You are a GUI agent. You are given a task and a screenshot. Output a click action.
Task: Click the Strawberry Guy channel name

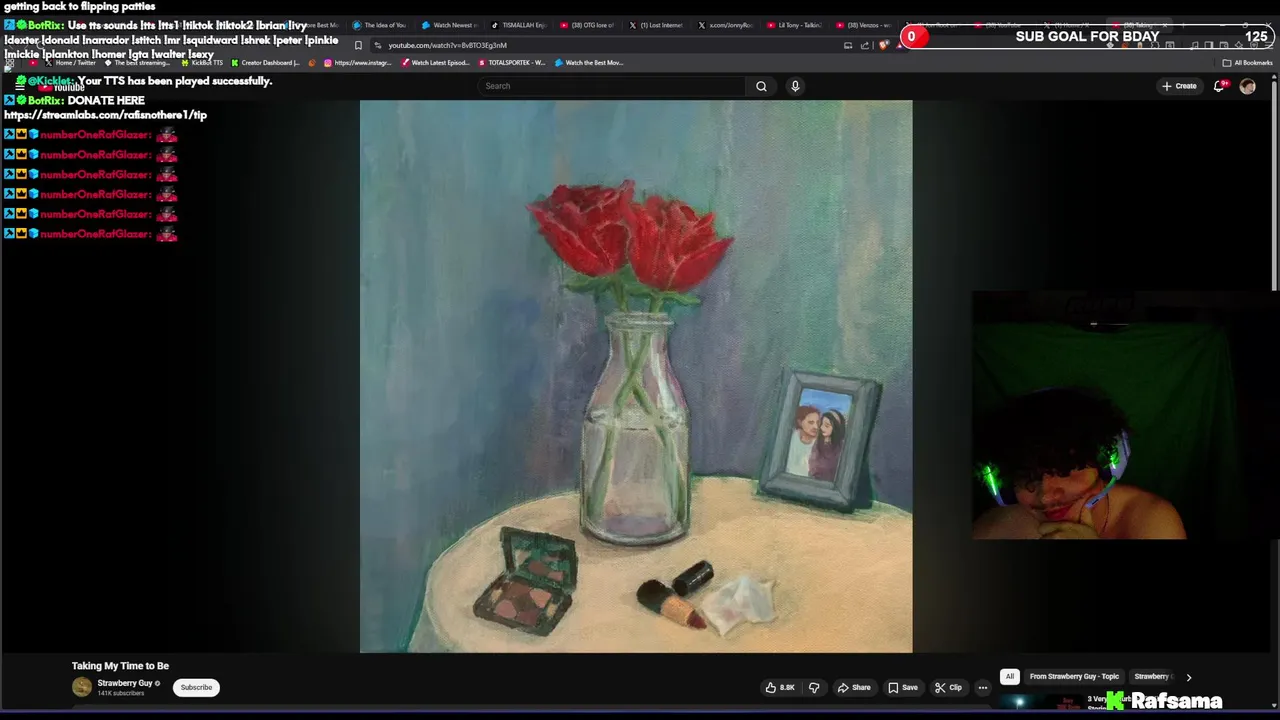tap(125, 683)
